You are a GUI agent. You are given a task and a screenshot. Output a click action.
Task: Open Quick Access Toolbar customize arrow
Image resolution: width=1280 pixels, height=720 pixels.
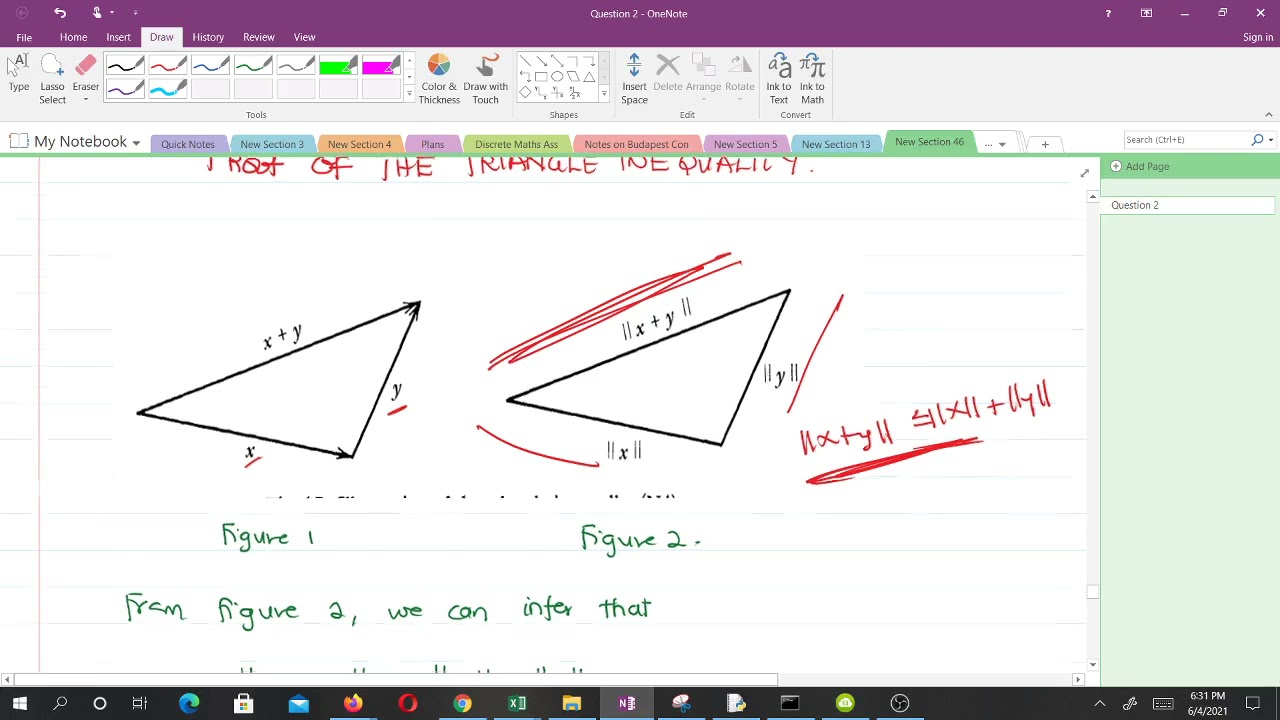[135, 13]
